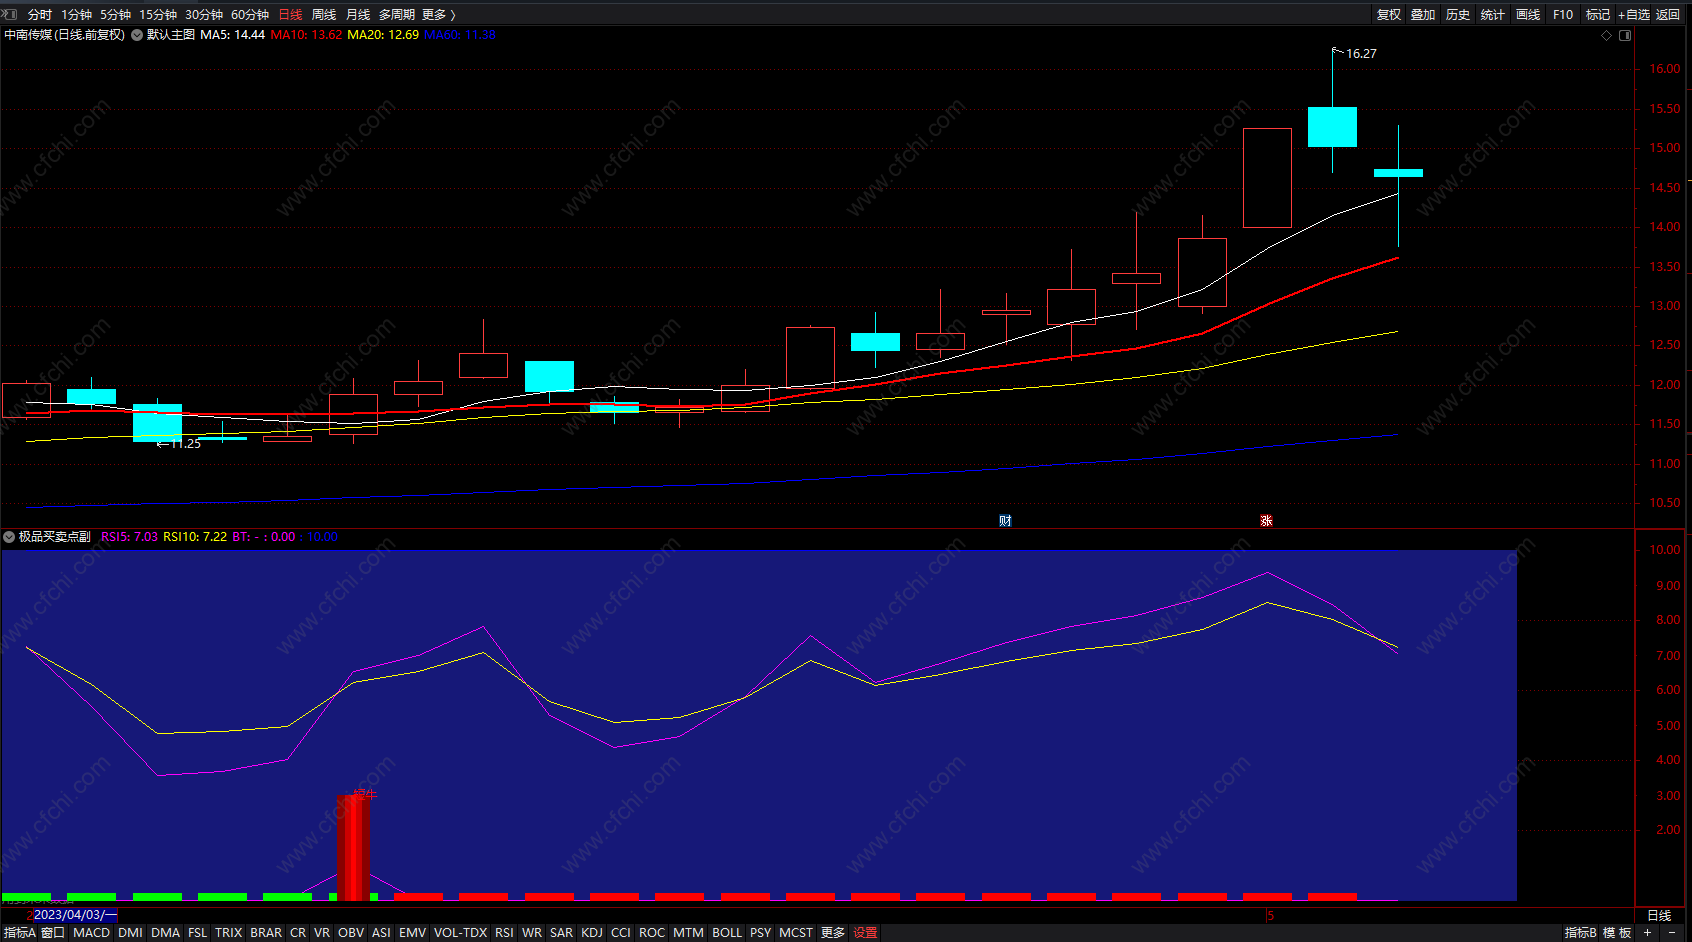The height and width of the screenshot is (942, 1692).
Task: Select the ASI indicator
Action: (381, 932)
